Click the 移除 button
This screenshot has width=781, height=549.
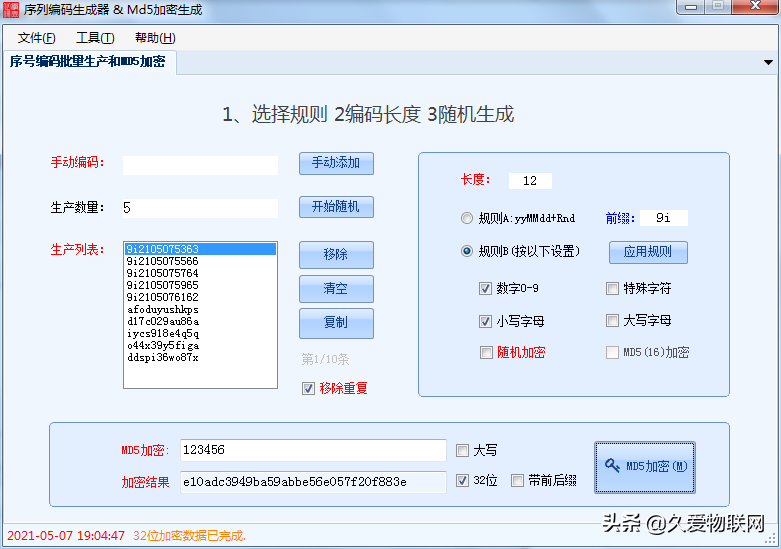[x=336, y=255]
